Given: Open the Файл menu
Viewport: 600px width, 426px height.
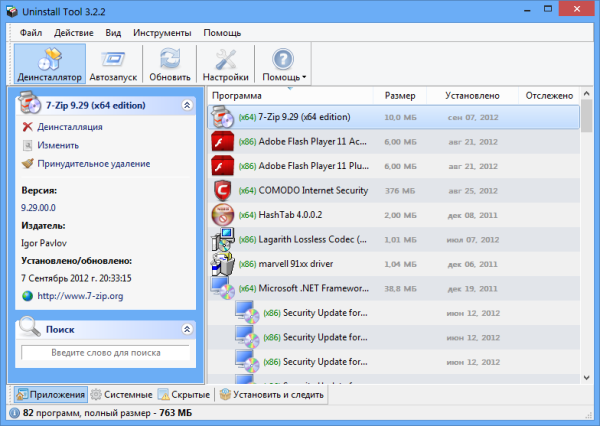Looking at the screenshot, I should click(31, 33).
